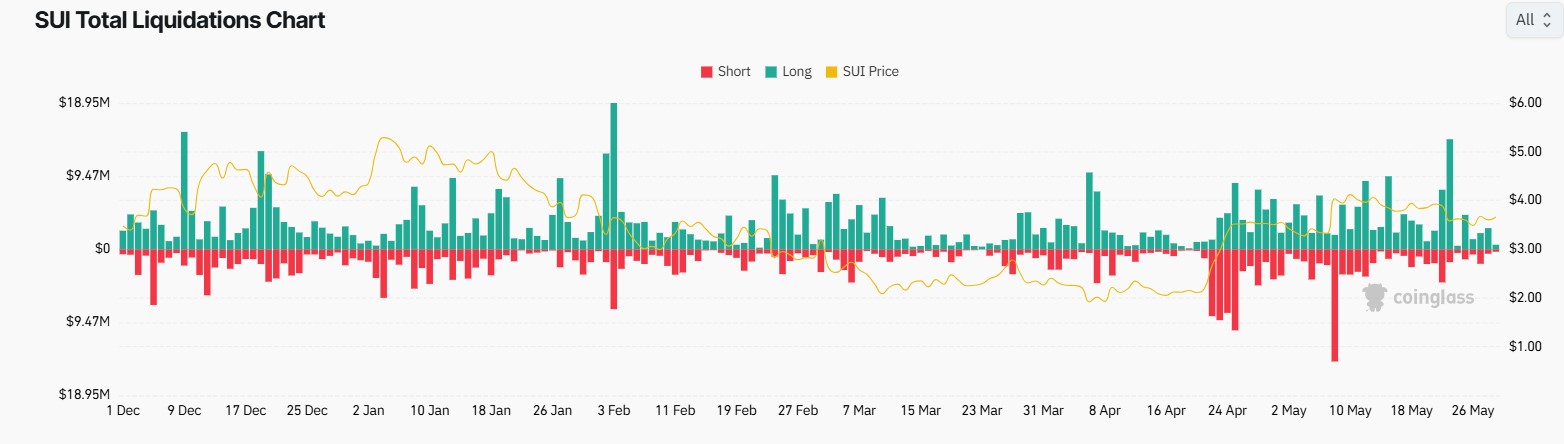Click the up-down arrows in the All selector
Viewport: 1564px width, 444px height.
pos(1546,20)
